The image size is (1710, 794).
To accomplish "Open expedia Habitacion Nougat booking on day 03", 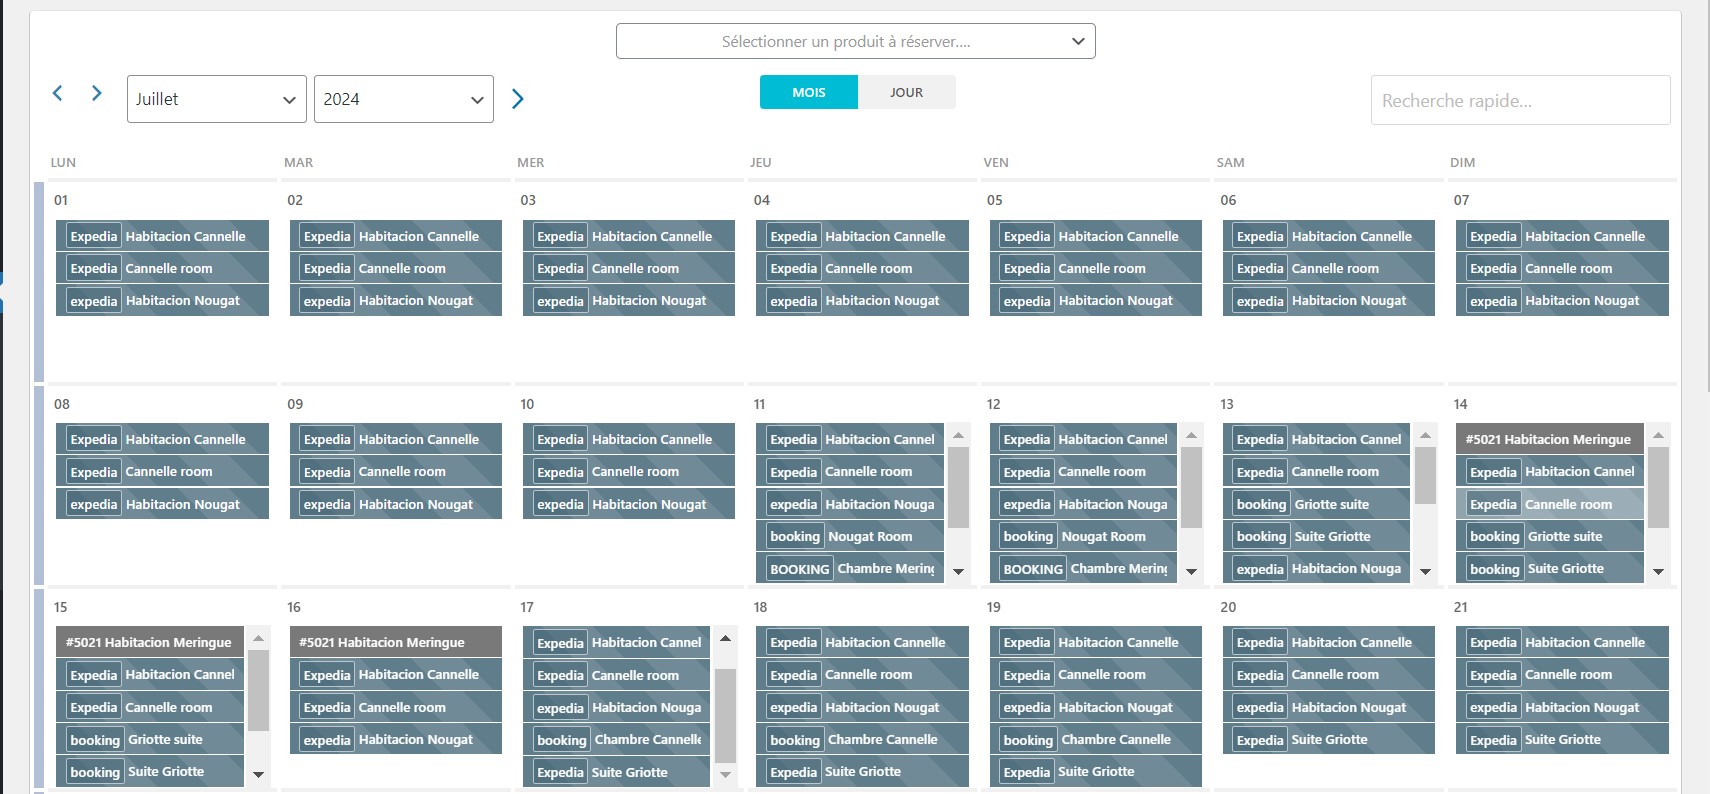I will (x=629, y=300).
